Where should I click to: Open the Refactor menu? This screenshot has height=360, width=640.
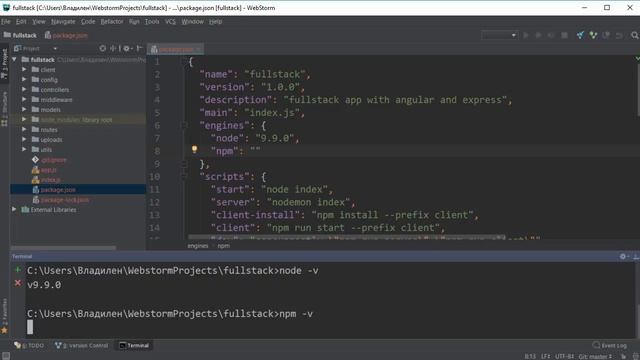pyautogui.click(x=112, y=21)
